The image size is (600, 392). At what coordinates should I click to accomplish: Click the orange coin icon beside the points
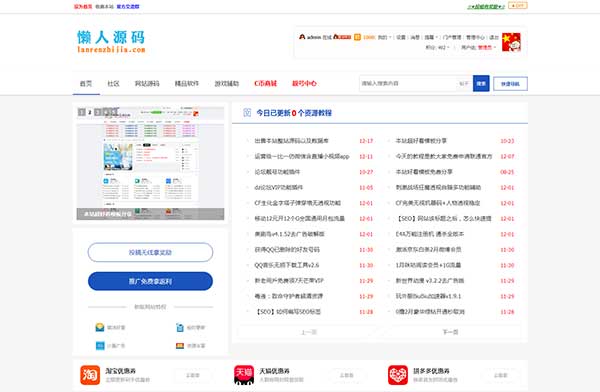[x=357, y=37]
